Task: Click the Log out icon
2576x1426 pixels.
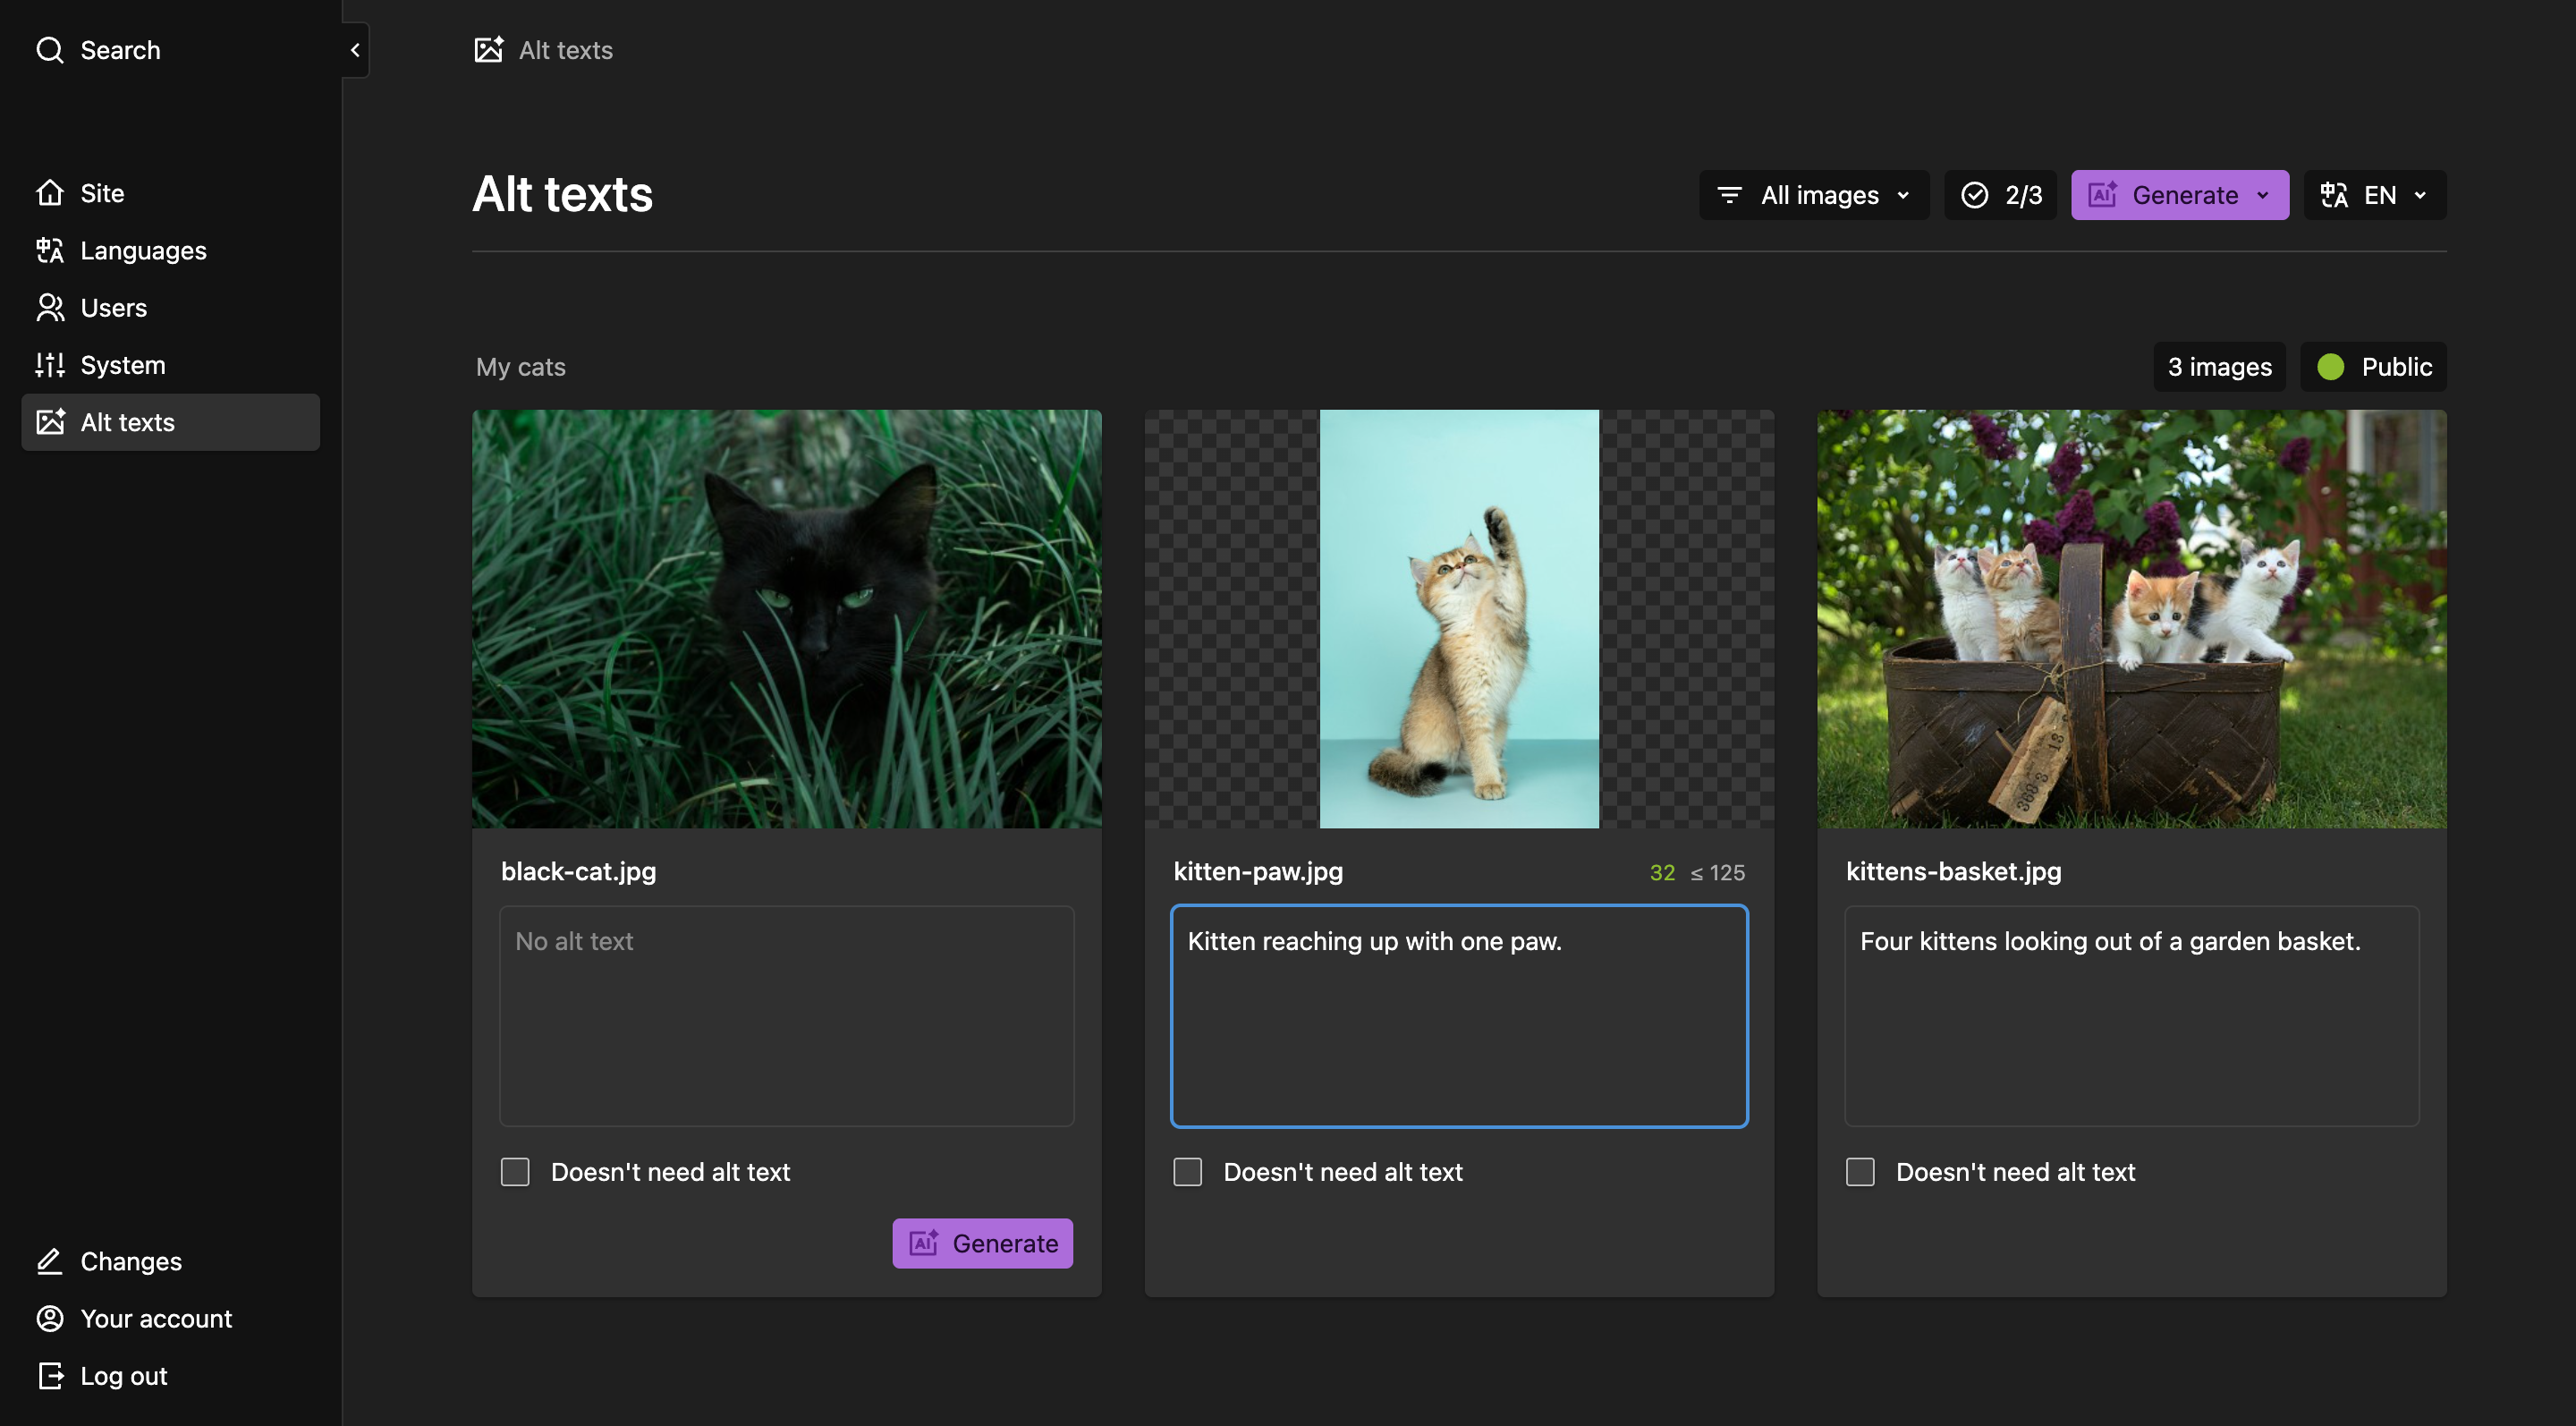Action: pos(50,1375)
